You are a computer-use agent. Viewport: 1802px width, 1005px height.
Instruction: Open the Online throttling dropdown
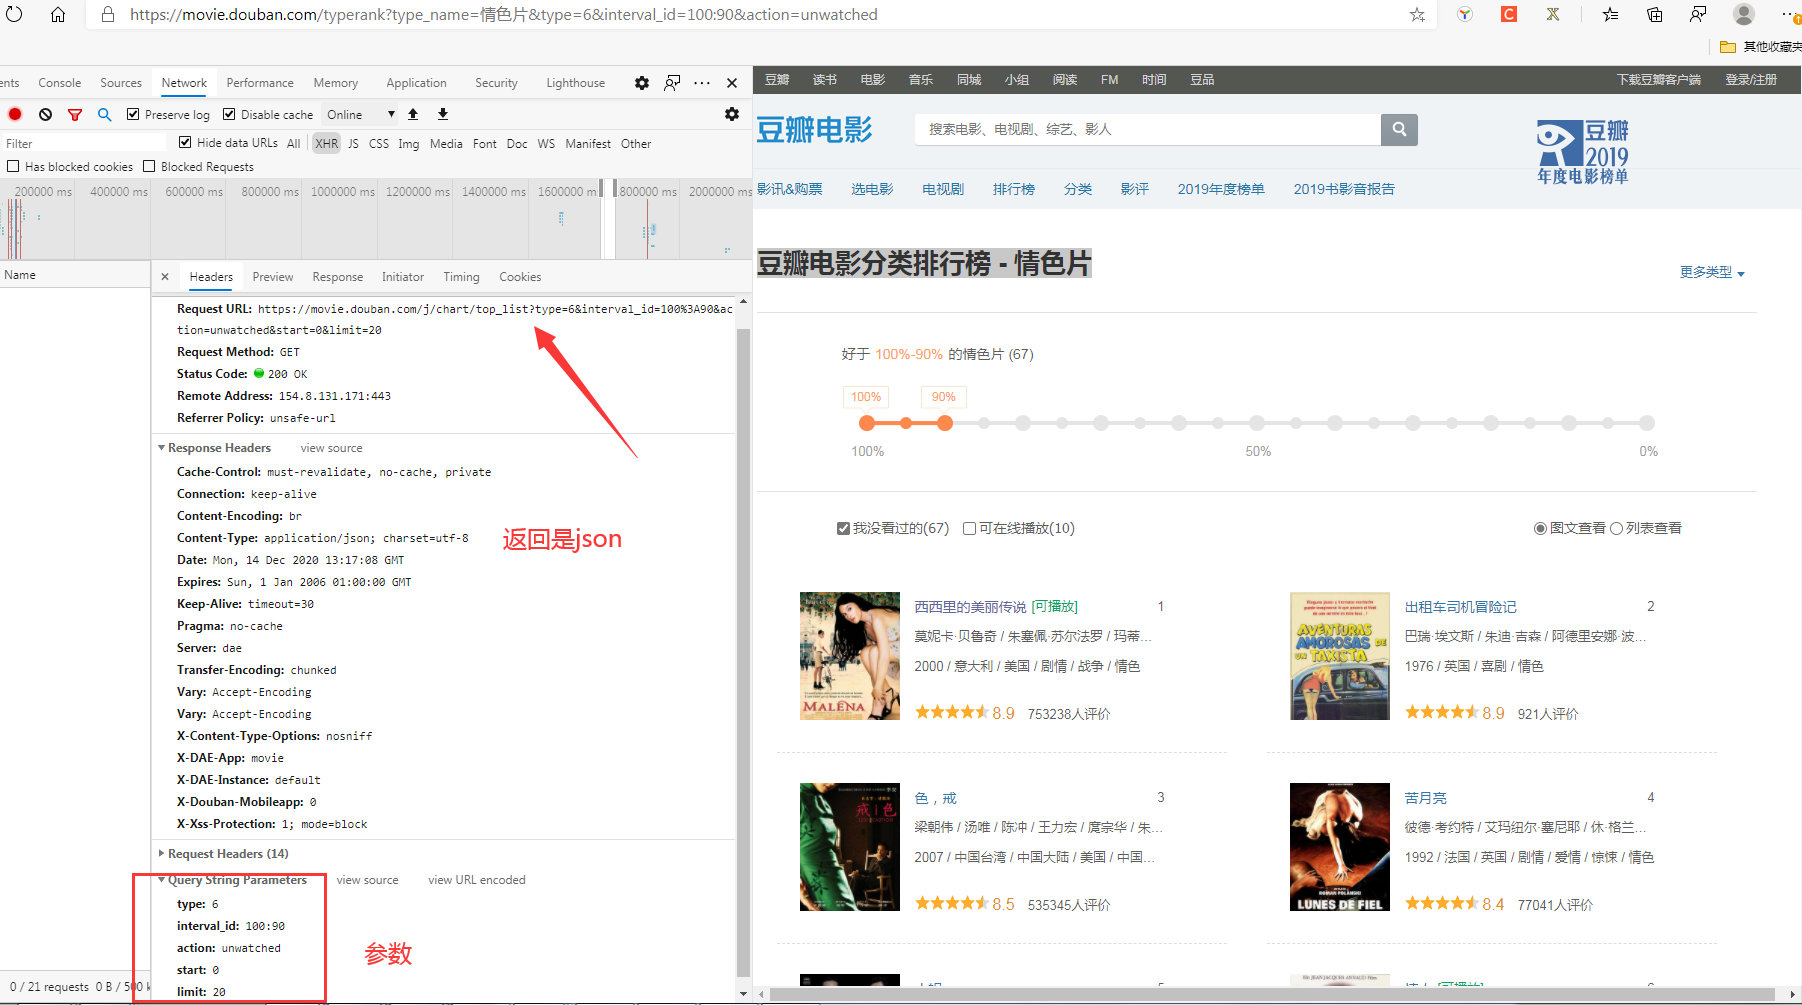point(360,114)
